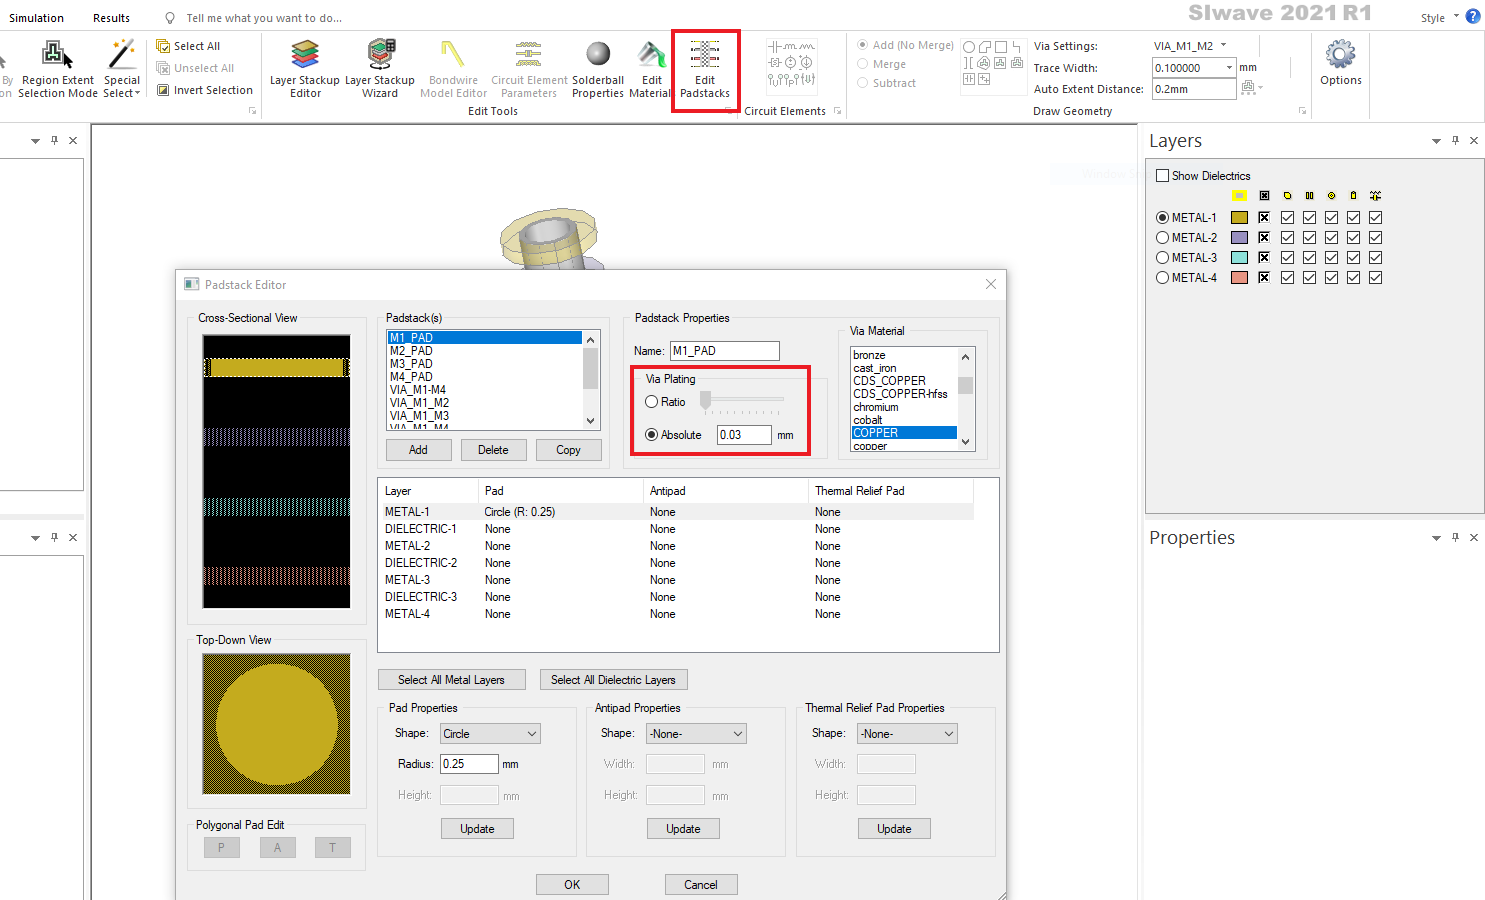Open the Antipad Shape dropdown

[696, 734]
